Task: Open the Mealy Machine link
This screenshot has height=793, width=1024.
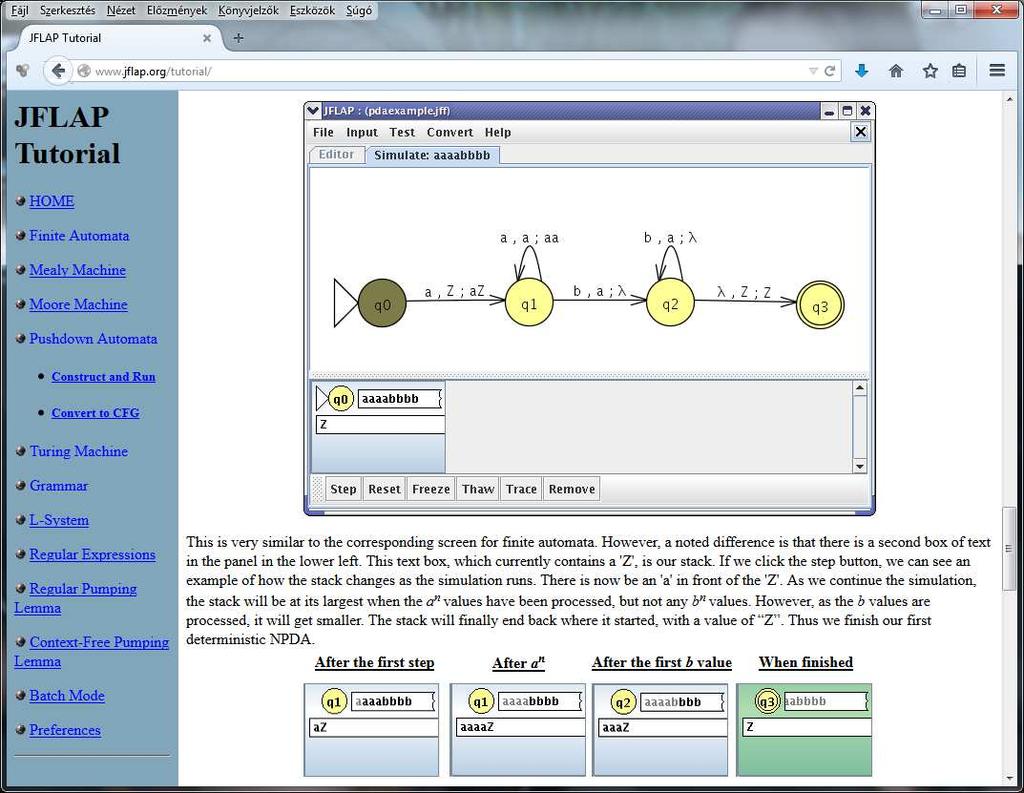Action: [x=78, y=270]
